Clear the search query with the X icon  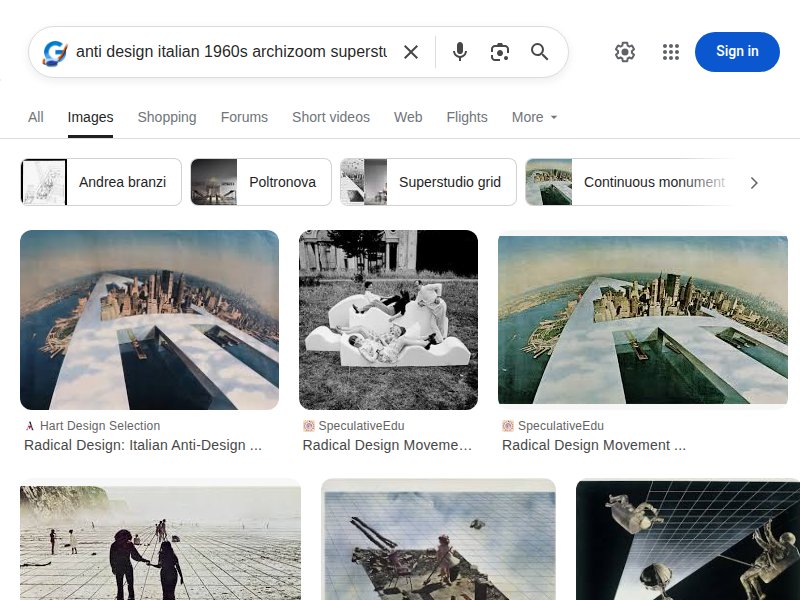pyautogui.click(x=411, y=51)
